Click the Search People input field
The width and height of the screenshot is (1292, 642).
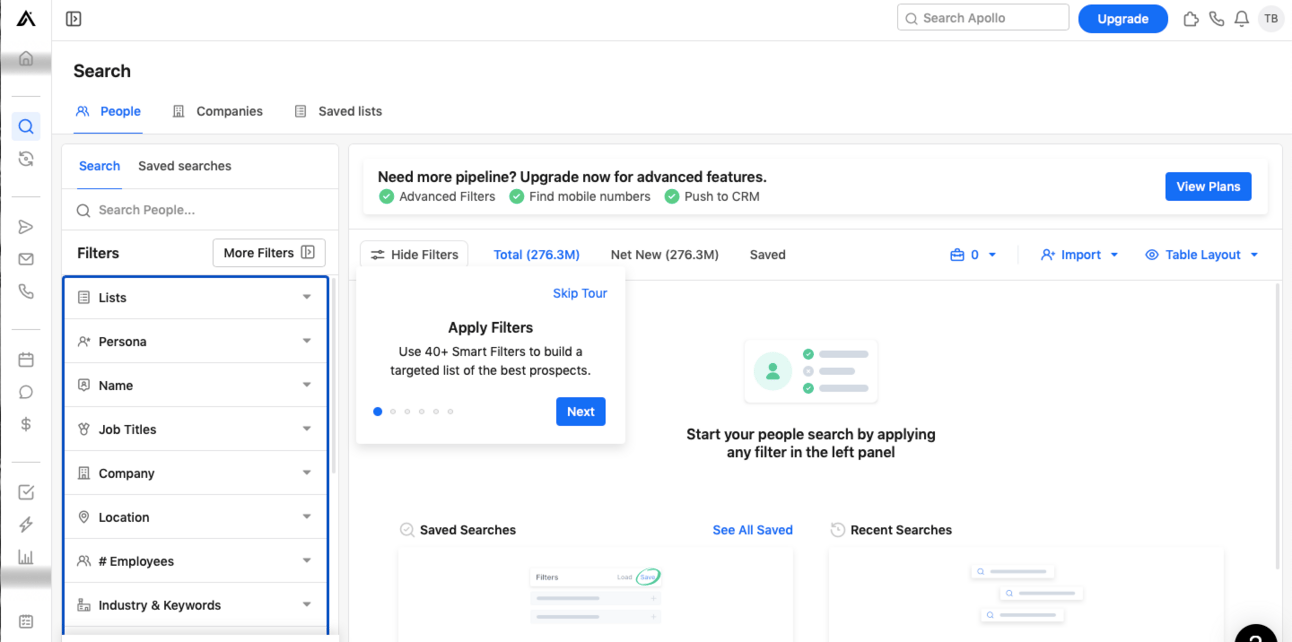(x=200, y=210)
